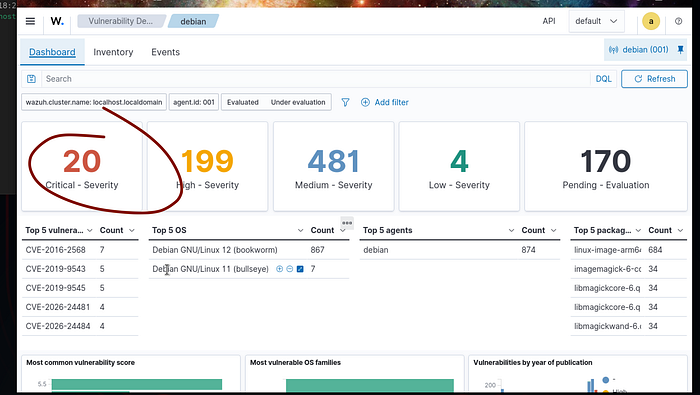Click the DQL language switcher
This screenshot has width=700, height=395.
click(604, 79)
